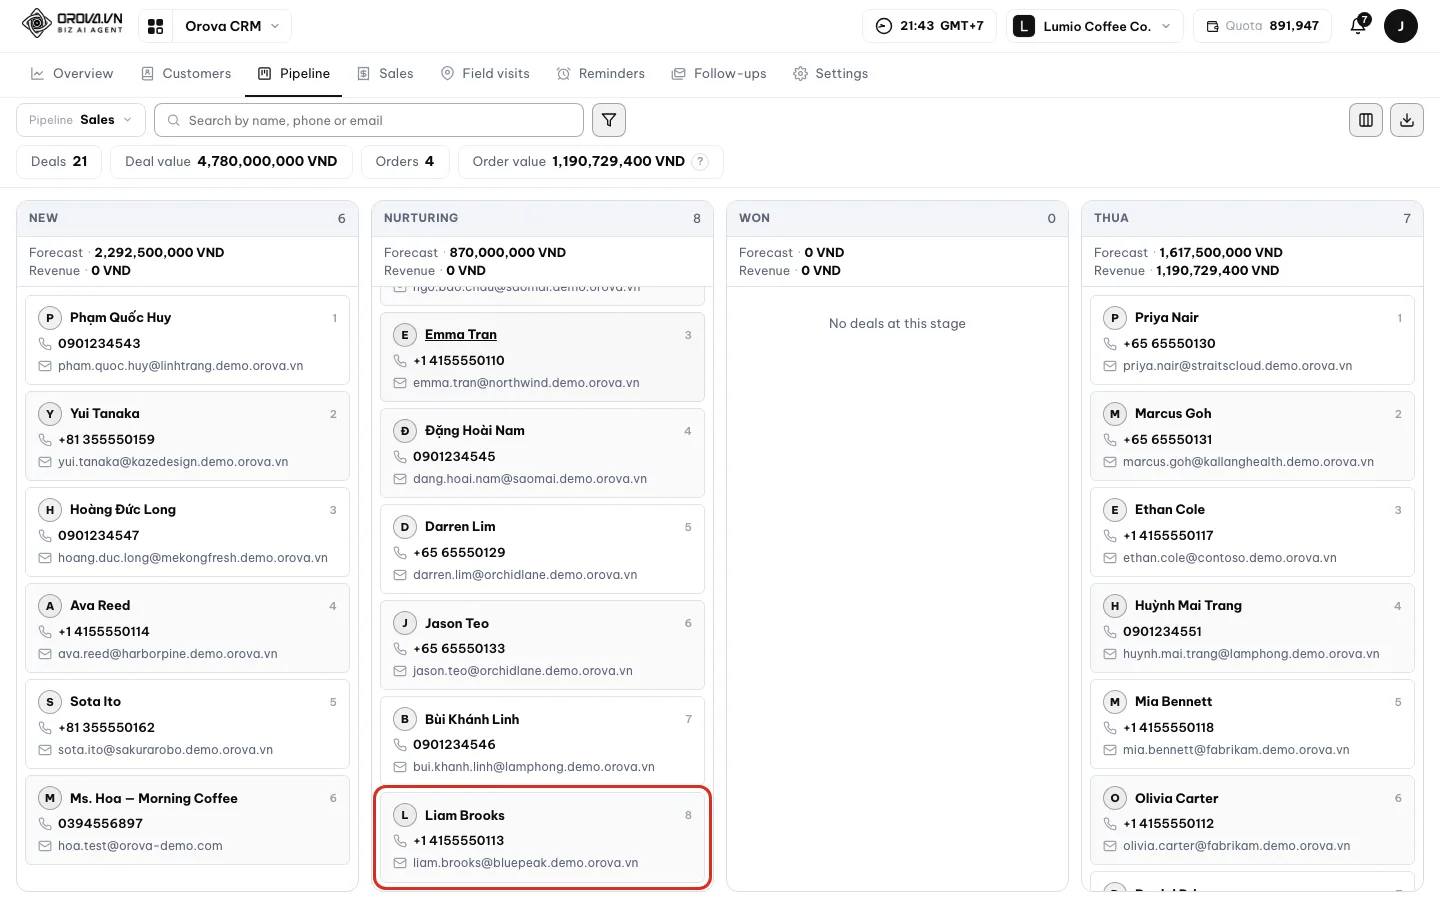
Task: Open Phạm Quốc Huy's deal card
Action: pos(187,340)
